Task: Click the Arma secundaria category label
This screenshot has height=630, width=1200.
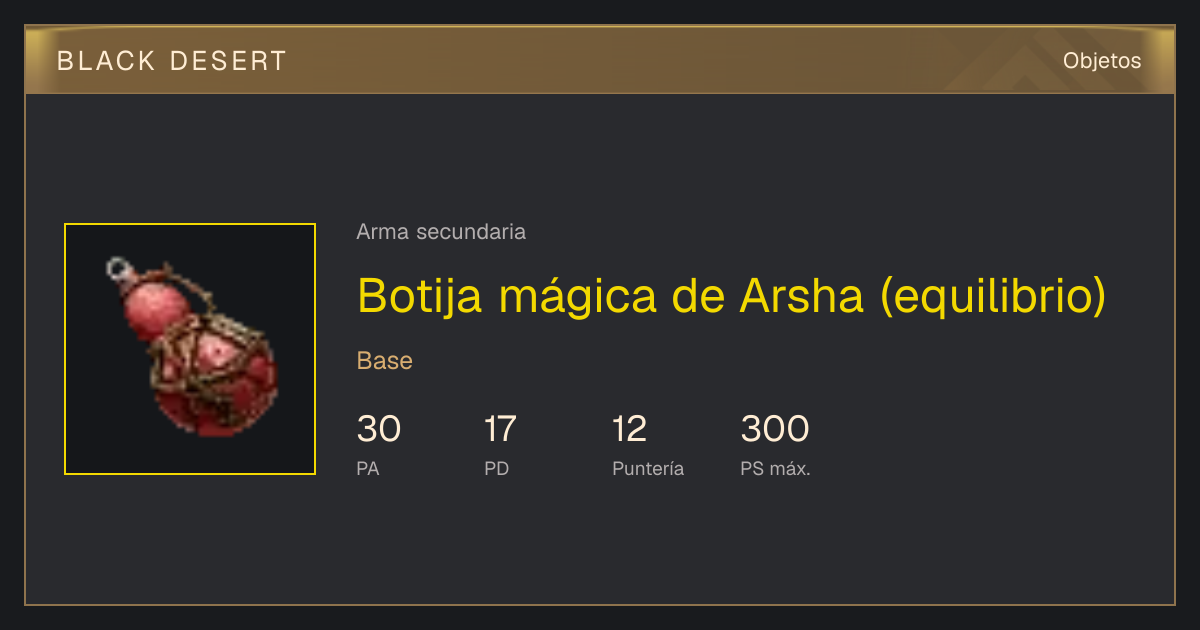Action: [x=441, y=232]
